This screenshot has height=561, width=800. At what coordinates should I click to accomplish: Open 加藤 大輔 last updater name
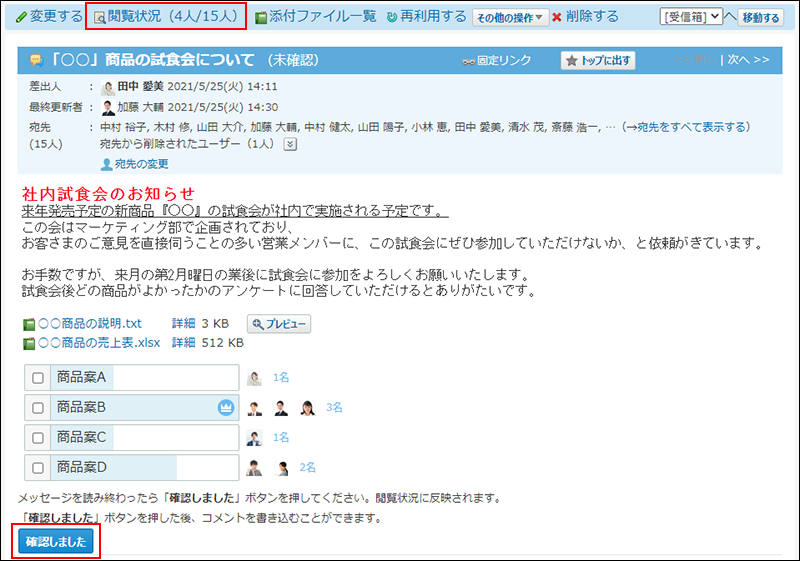pos(141,107)
